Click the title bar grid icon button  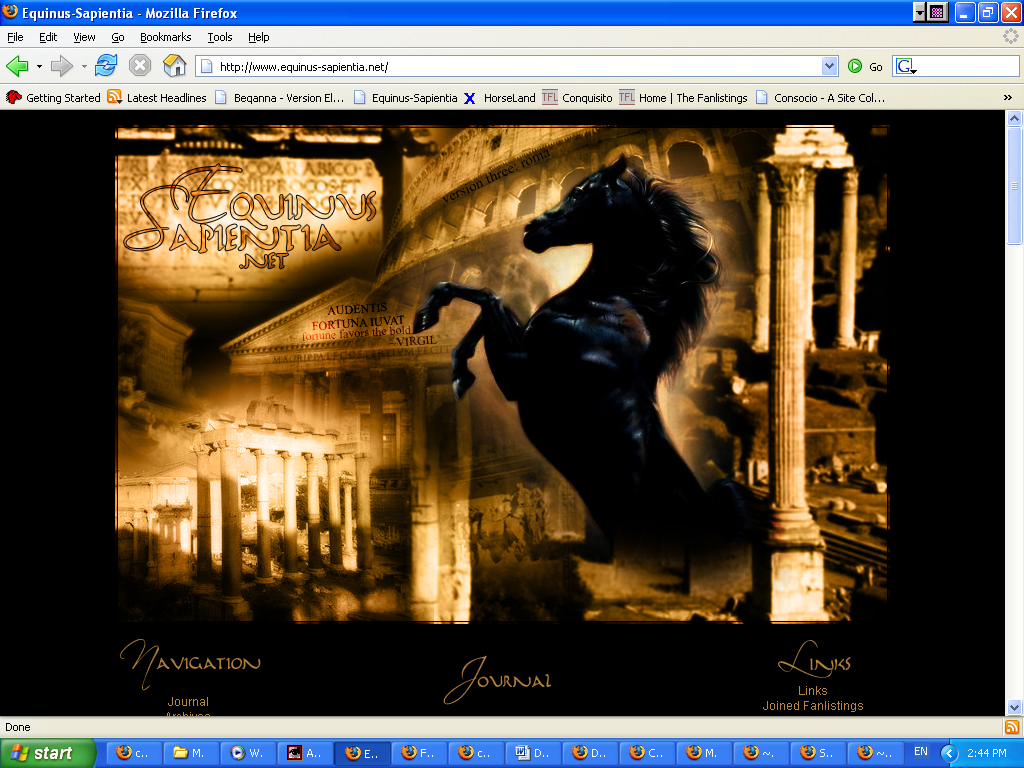pos(937,12)
